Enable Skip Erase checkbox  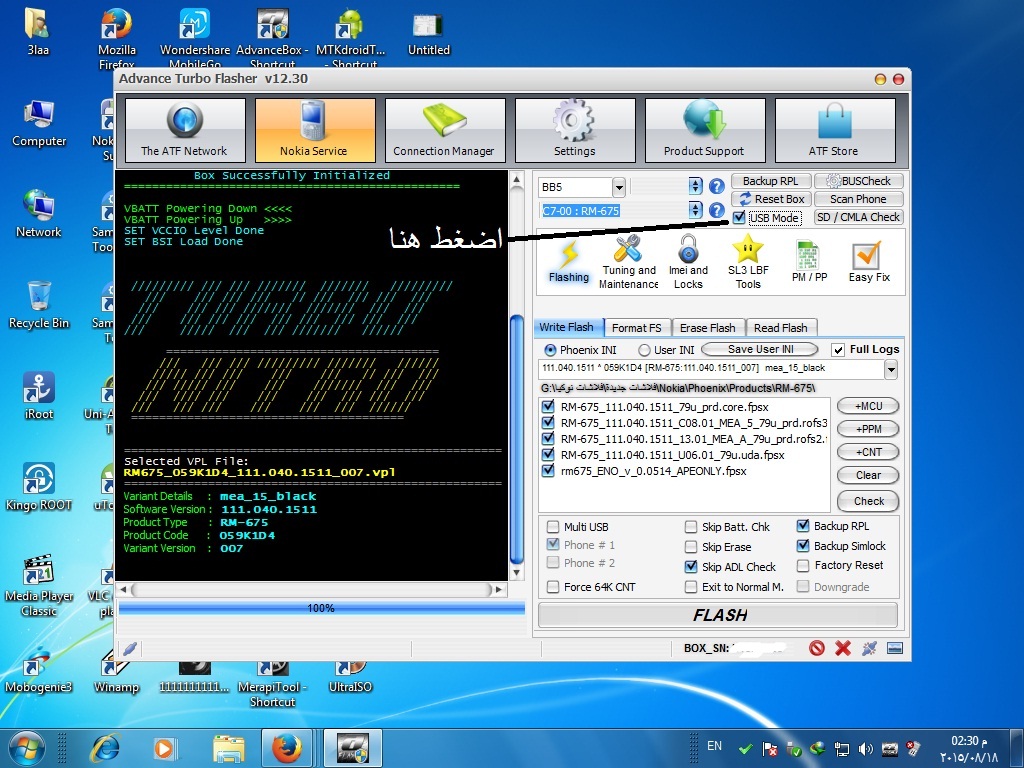click(691, 547)
